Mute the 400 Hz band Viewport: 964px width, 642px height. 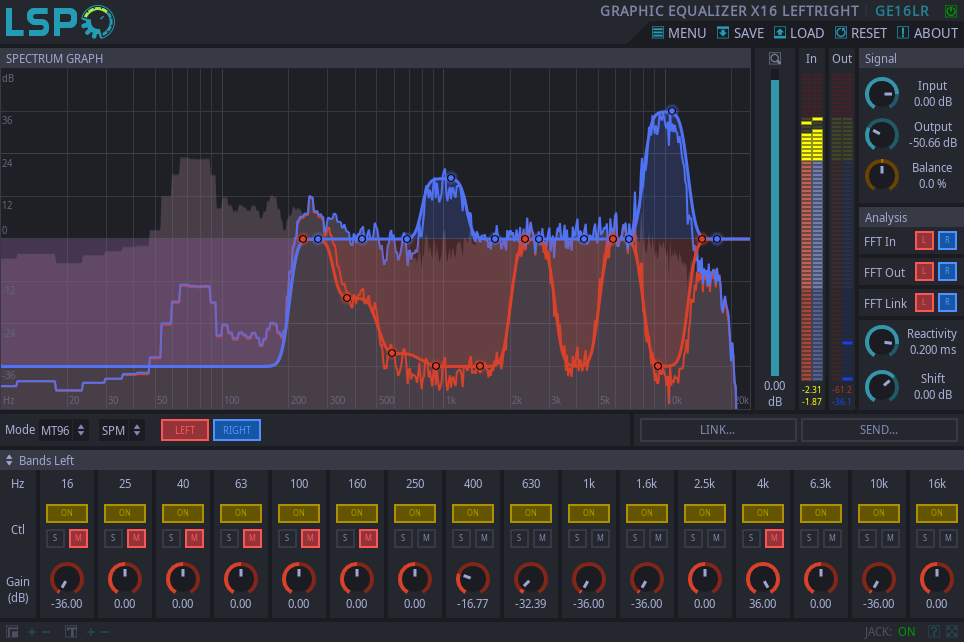coord(484,538)
